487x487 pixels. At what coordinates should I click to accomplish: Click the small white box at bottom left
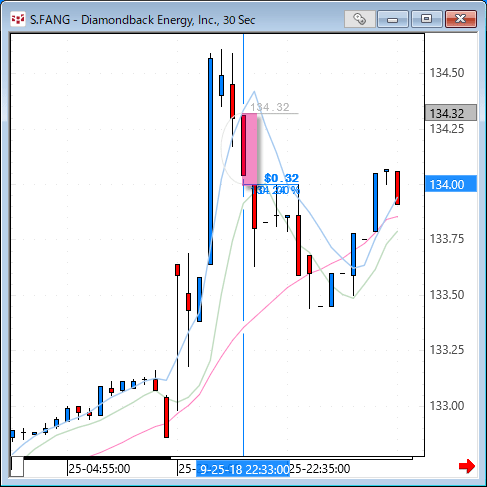coord(17,467)
